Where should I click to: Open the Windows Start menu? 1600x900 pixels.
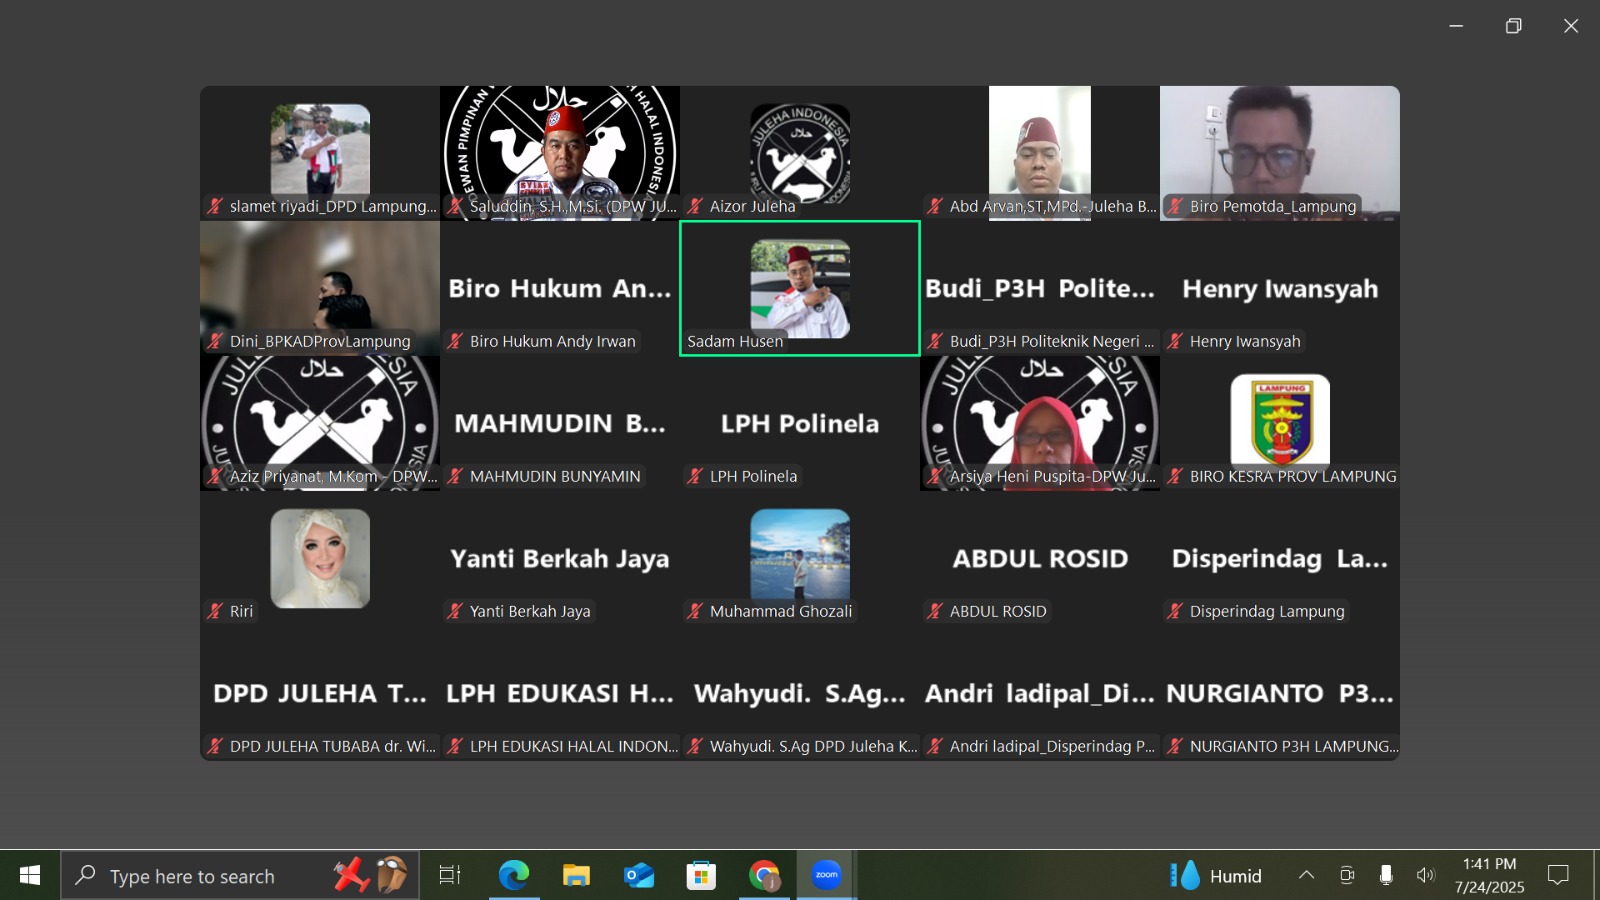click(x=30, y=876)
